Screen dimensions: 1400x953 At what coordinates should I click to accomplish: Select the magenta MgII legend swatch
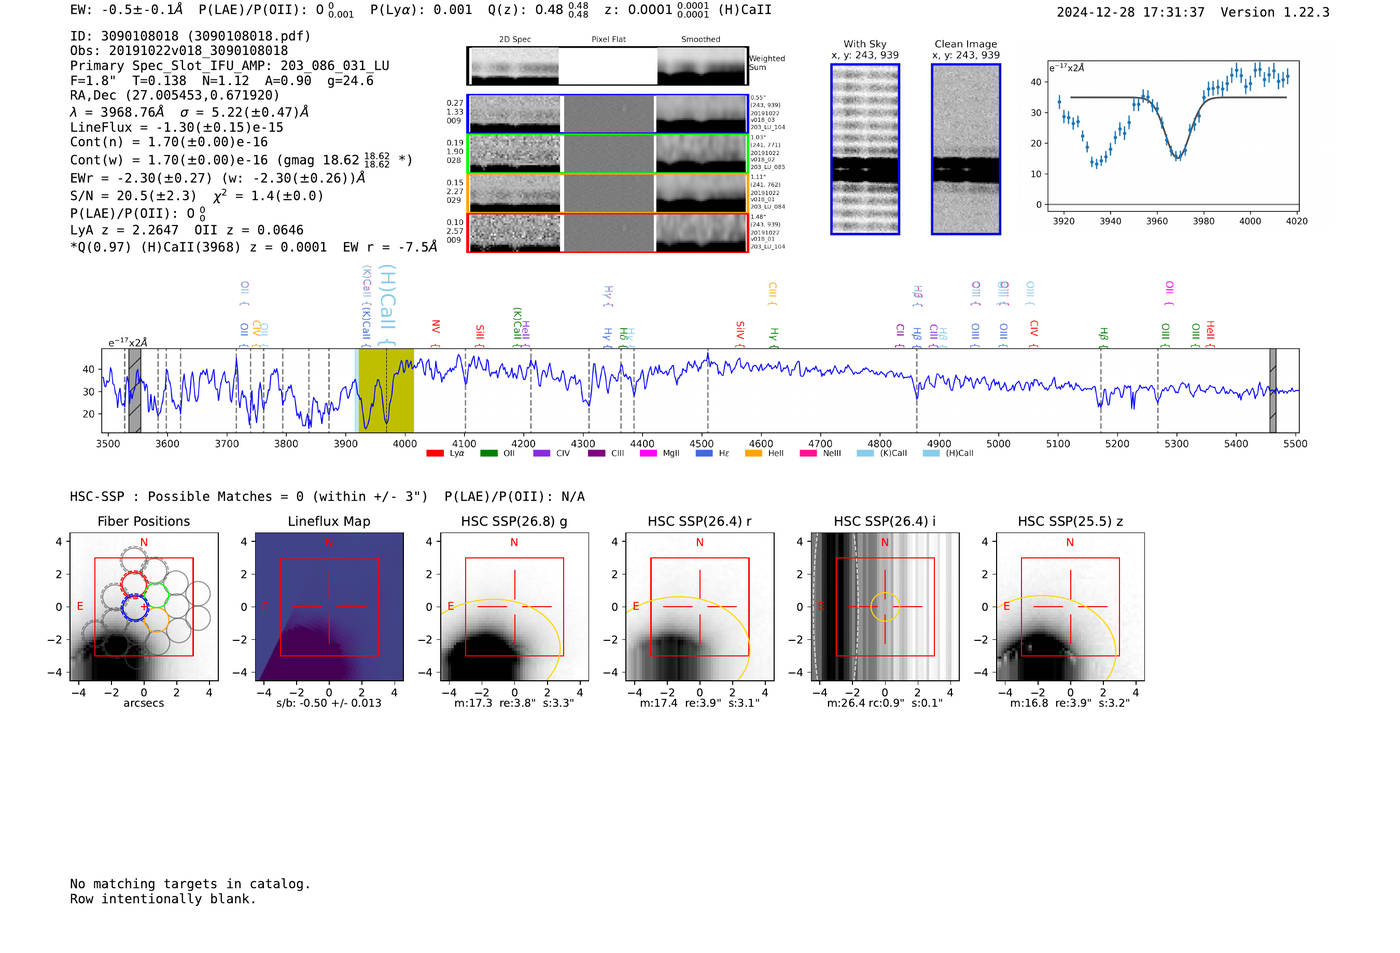[x=649, y=453]
